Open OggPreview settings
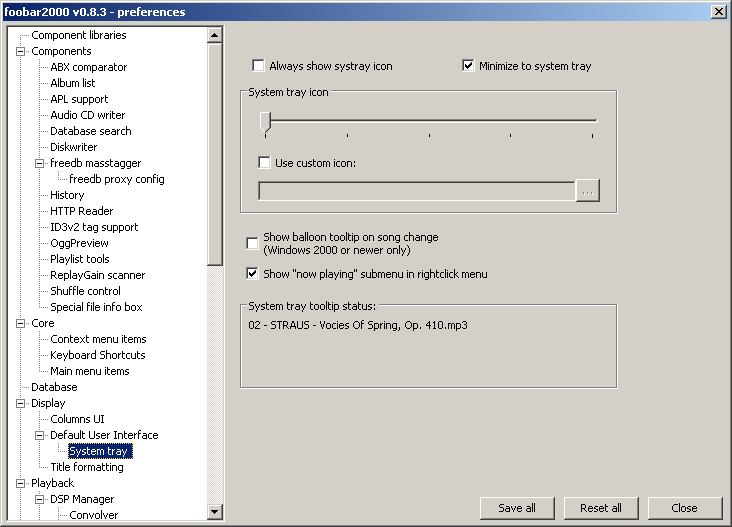This screenshot has width=732, height=527. click(x=79, y=243)
